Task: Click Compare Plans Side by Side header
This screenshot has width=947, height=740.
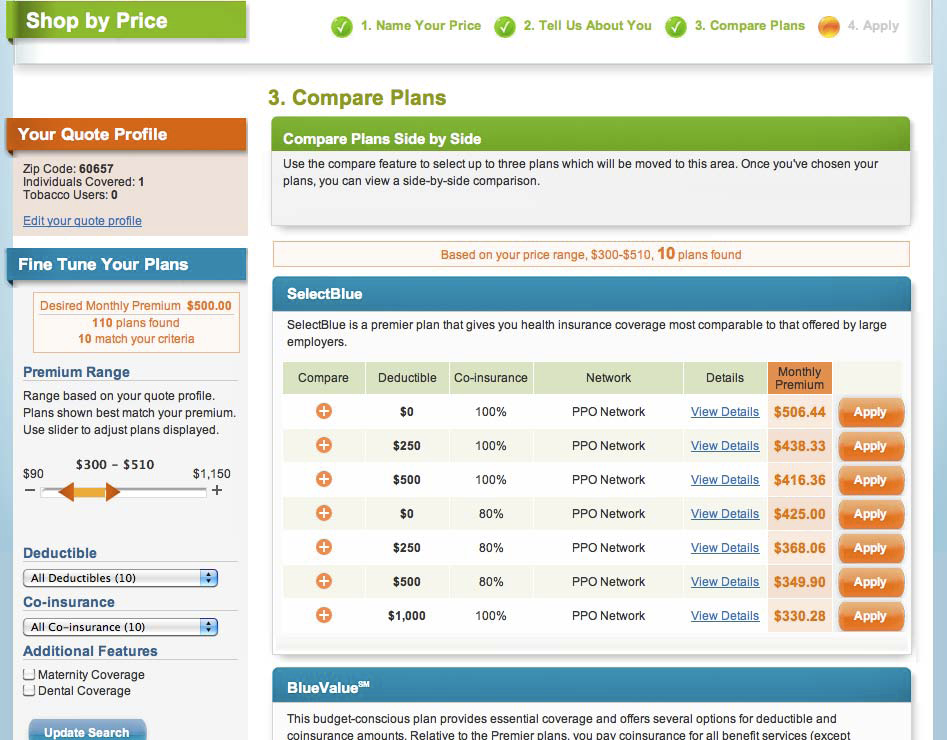Action: coord(382,139)
